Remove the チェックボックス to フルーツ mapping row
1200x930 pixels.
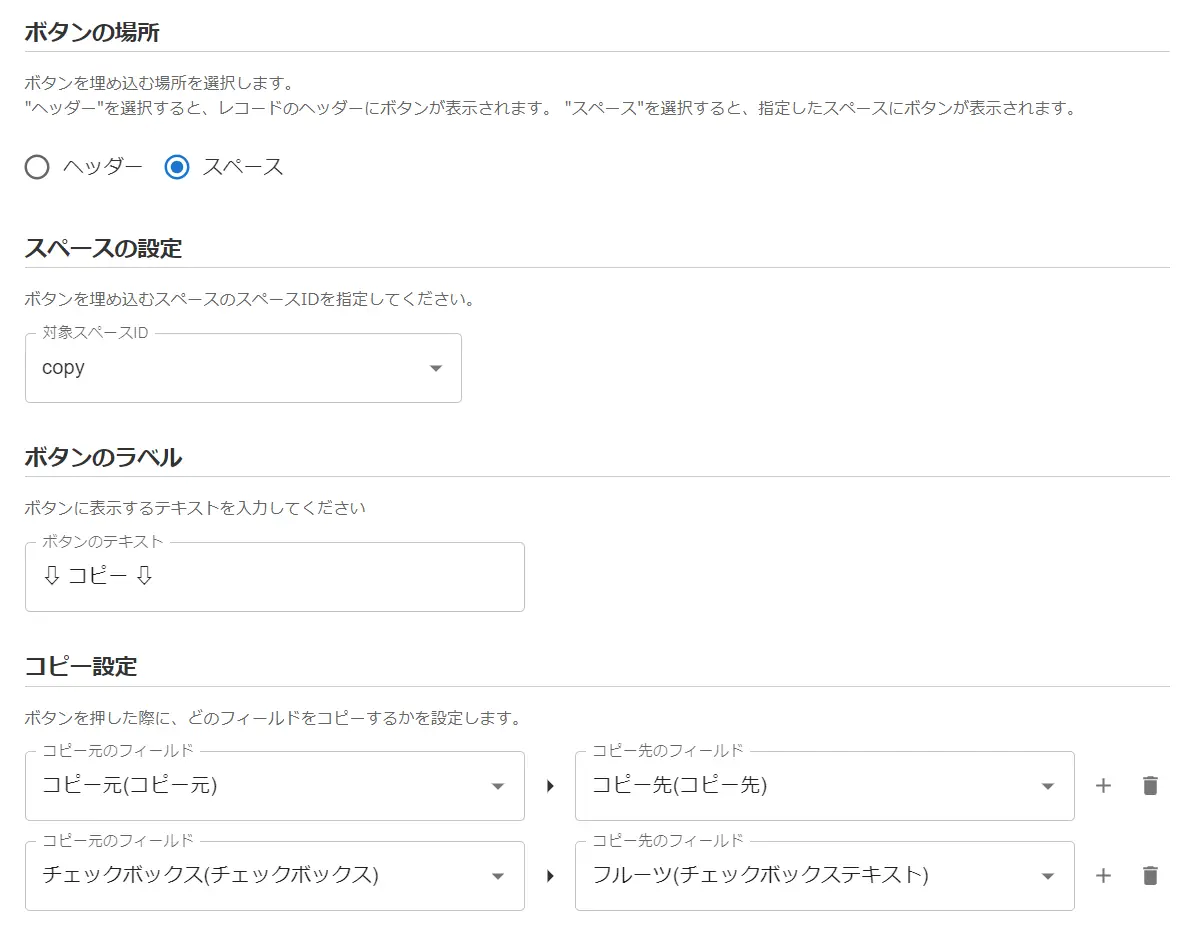tap(1150, 876)
